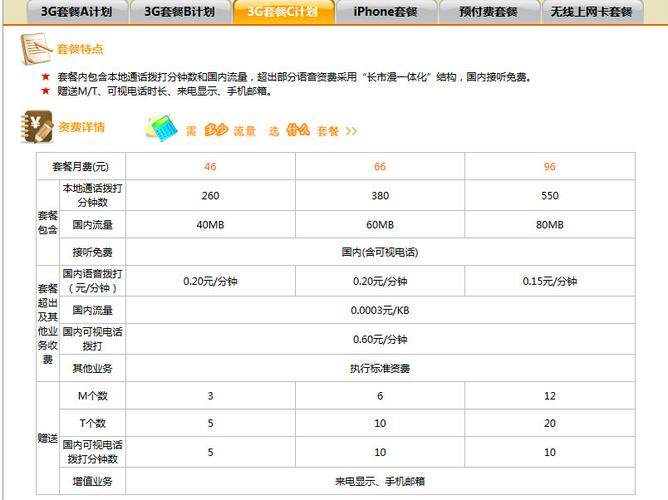
Task: Click the 来电显示、手机邮箱 cell
Action: point(380,481)
